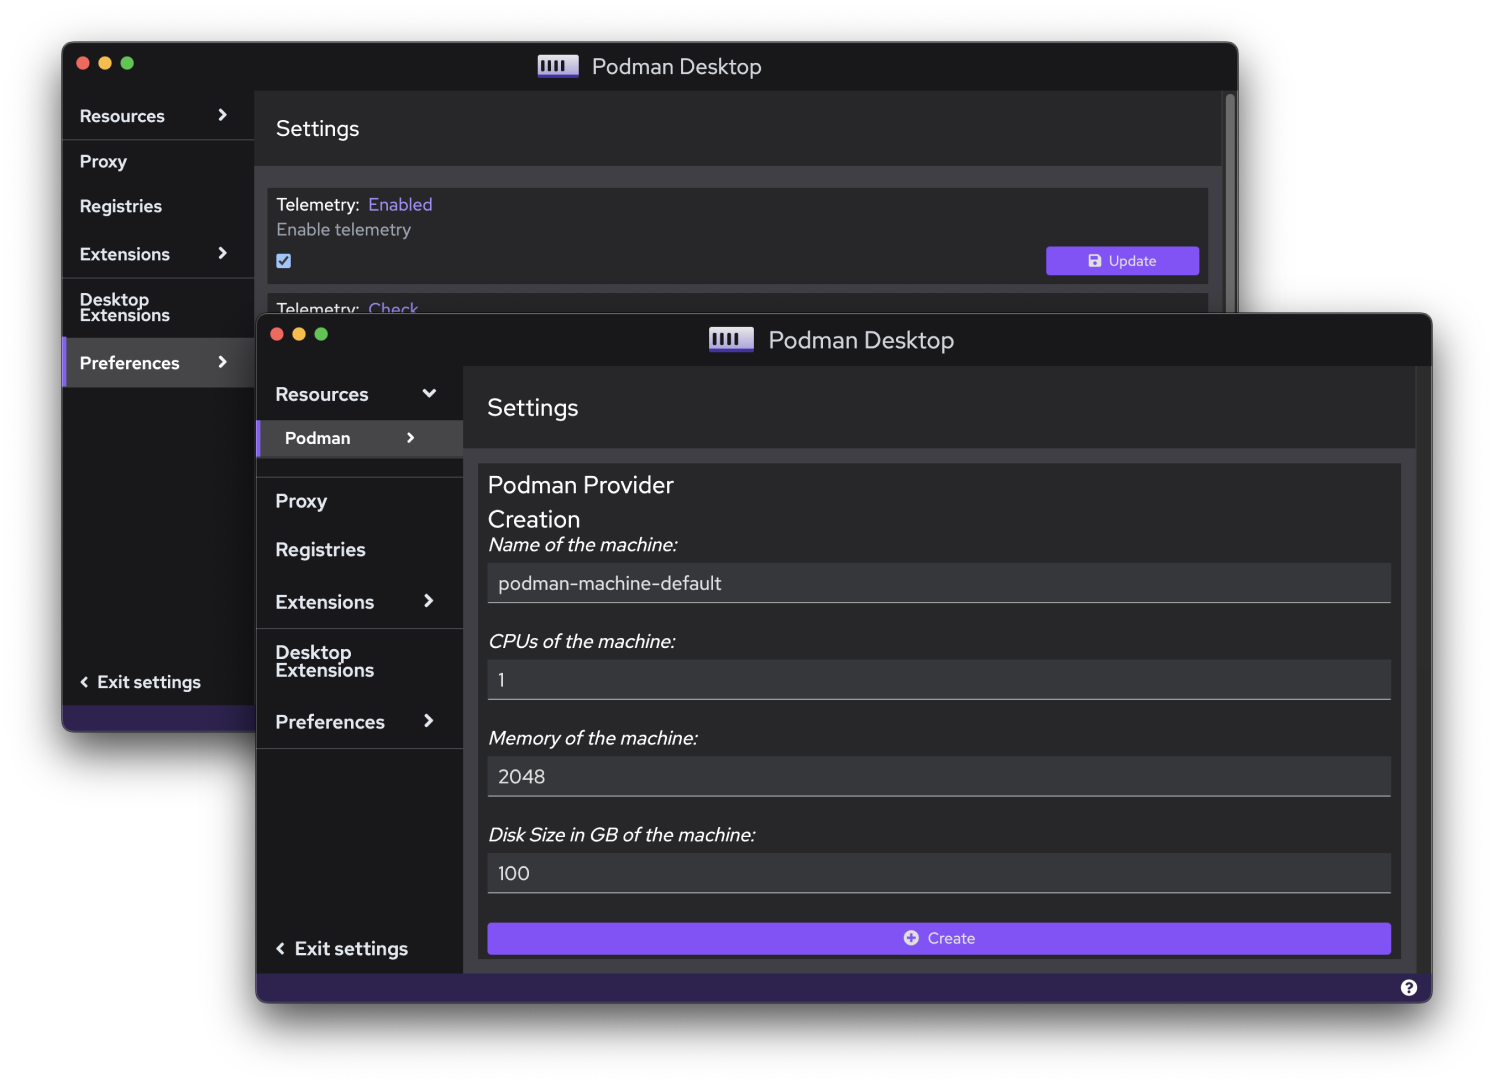Click the Enabled telemetry value link
The height and width of the screenshot is (1085, 1494).
(x=400, y=204)
